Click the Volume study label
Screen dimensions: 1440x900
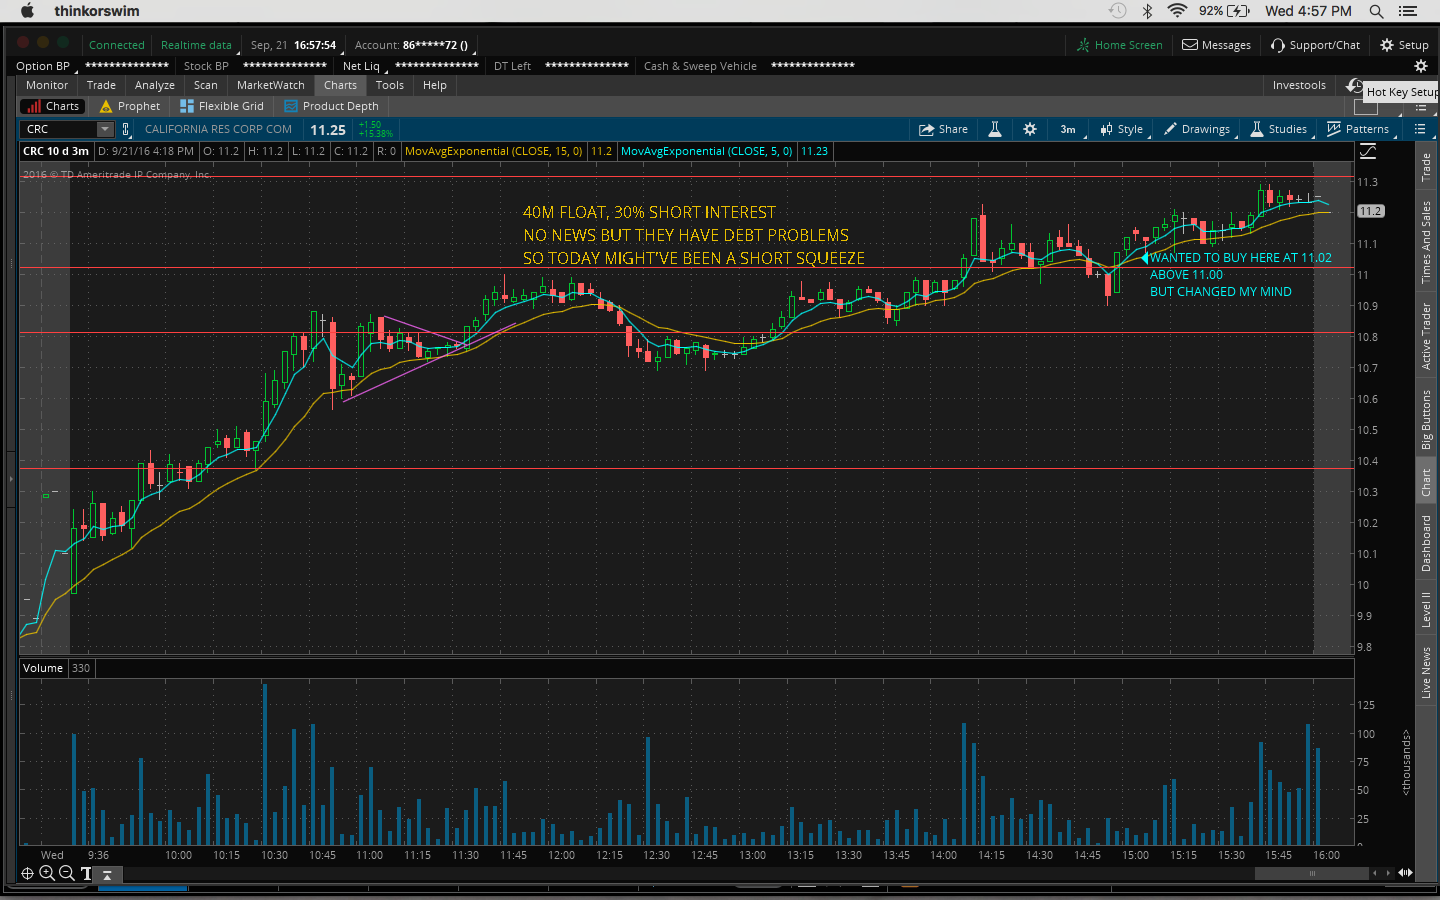[43, 668]
